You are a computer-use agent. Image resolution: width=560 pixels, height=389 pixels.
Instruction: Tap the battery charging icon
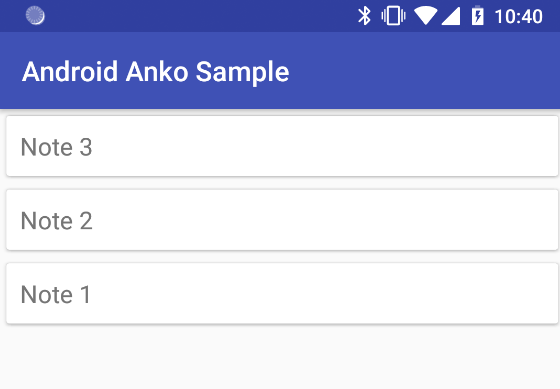point(478,16)
